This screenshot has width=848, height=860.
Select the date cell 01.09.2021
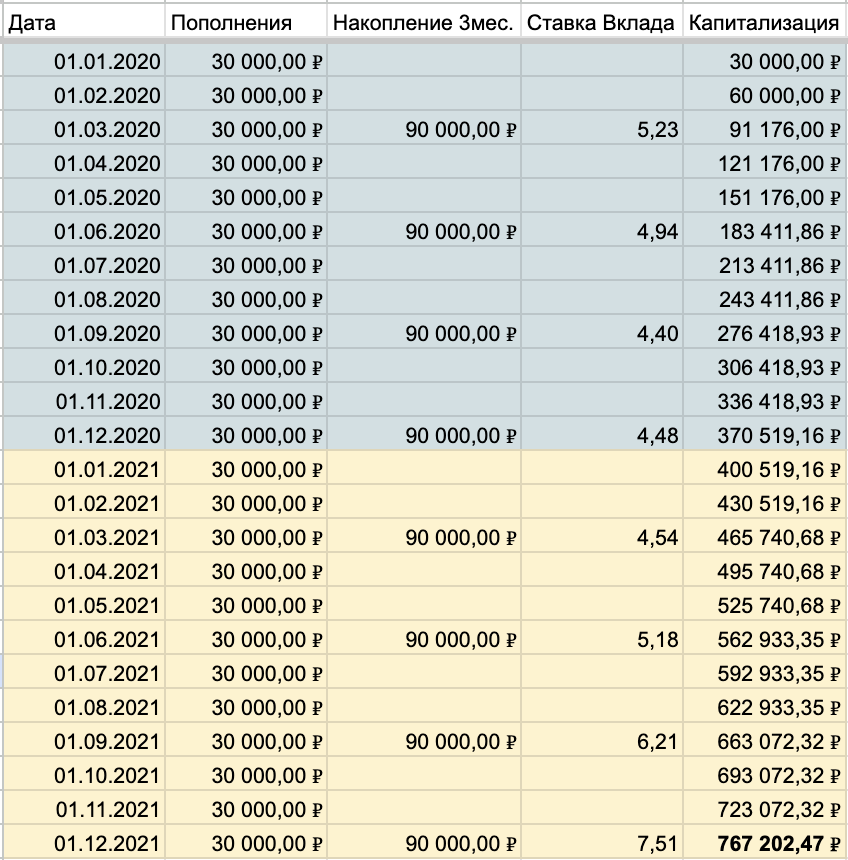[x=107, y=742]
